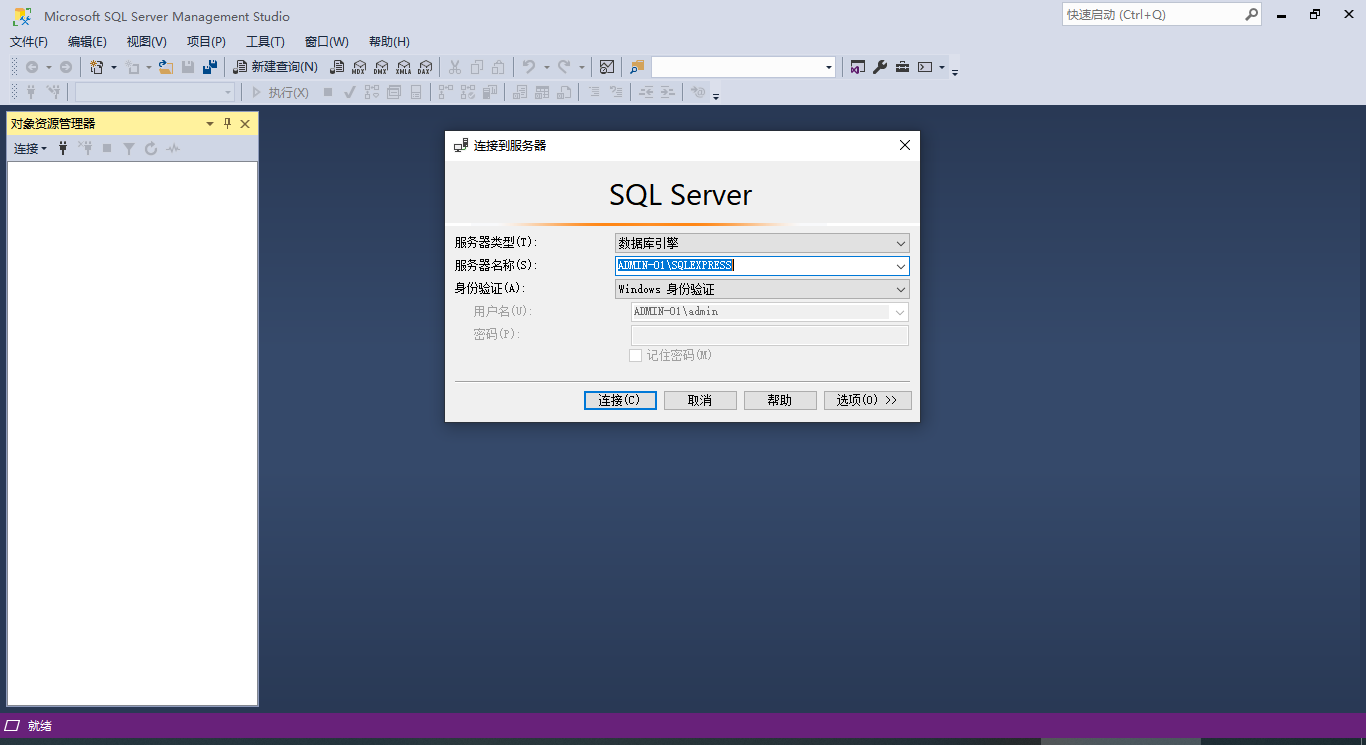Refresh the Object Explorer tree
Viewport: 1366px width, 745px height.
151,148
